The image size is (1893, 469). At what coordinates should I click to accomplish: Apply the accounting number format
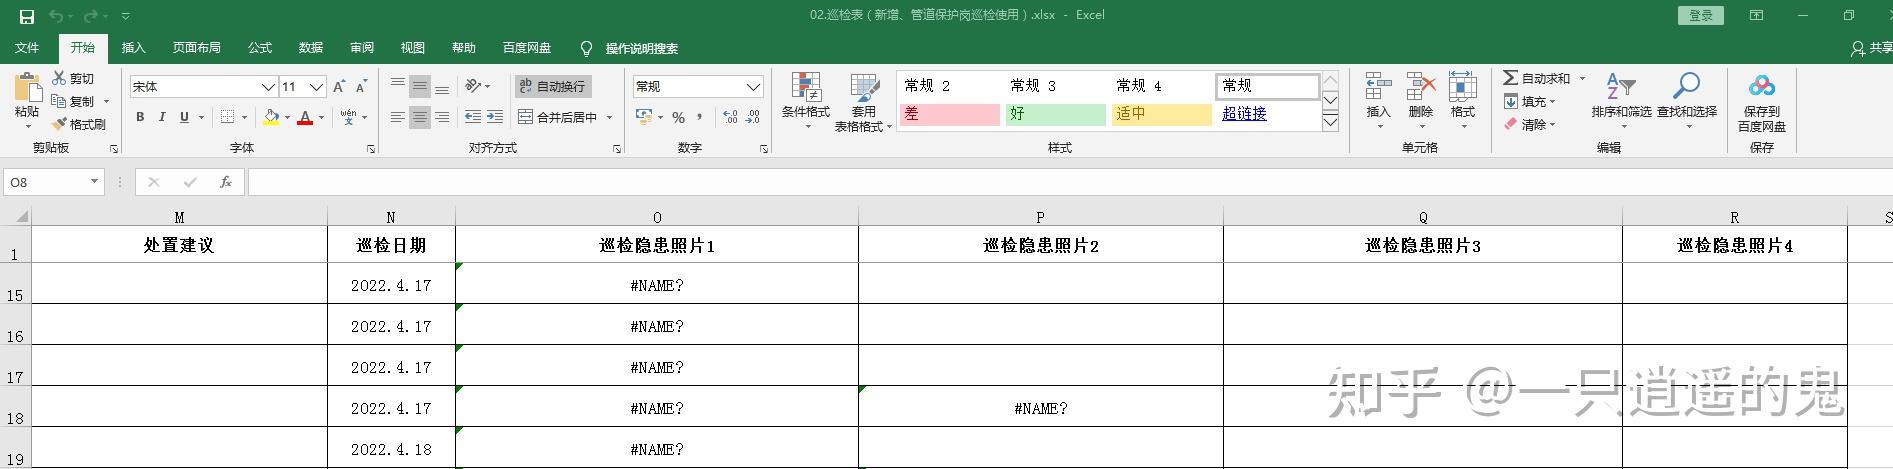(643, 117)
